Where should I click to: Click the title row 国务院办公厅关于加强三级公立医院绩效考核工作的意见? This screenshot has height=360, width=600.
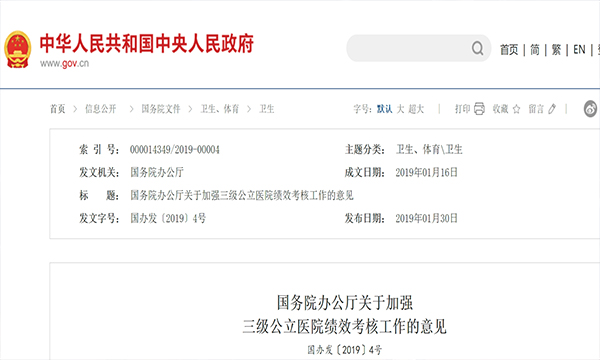point(242,195)
